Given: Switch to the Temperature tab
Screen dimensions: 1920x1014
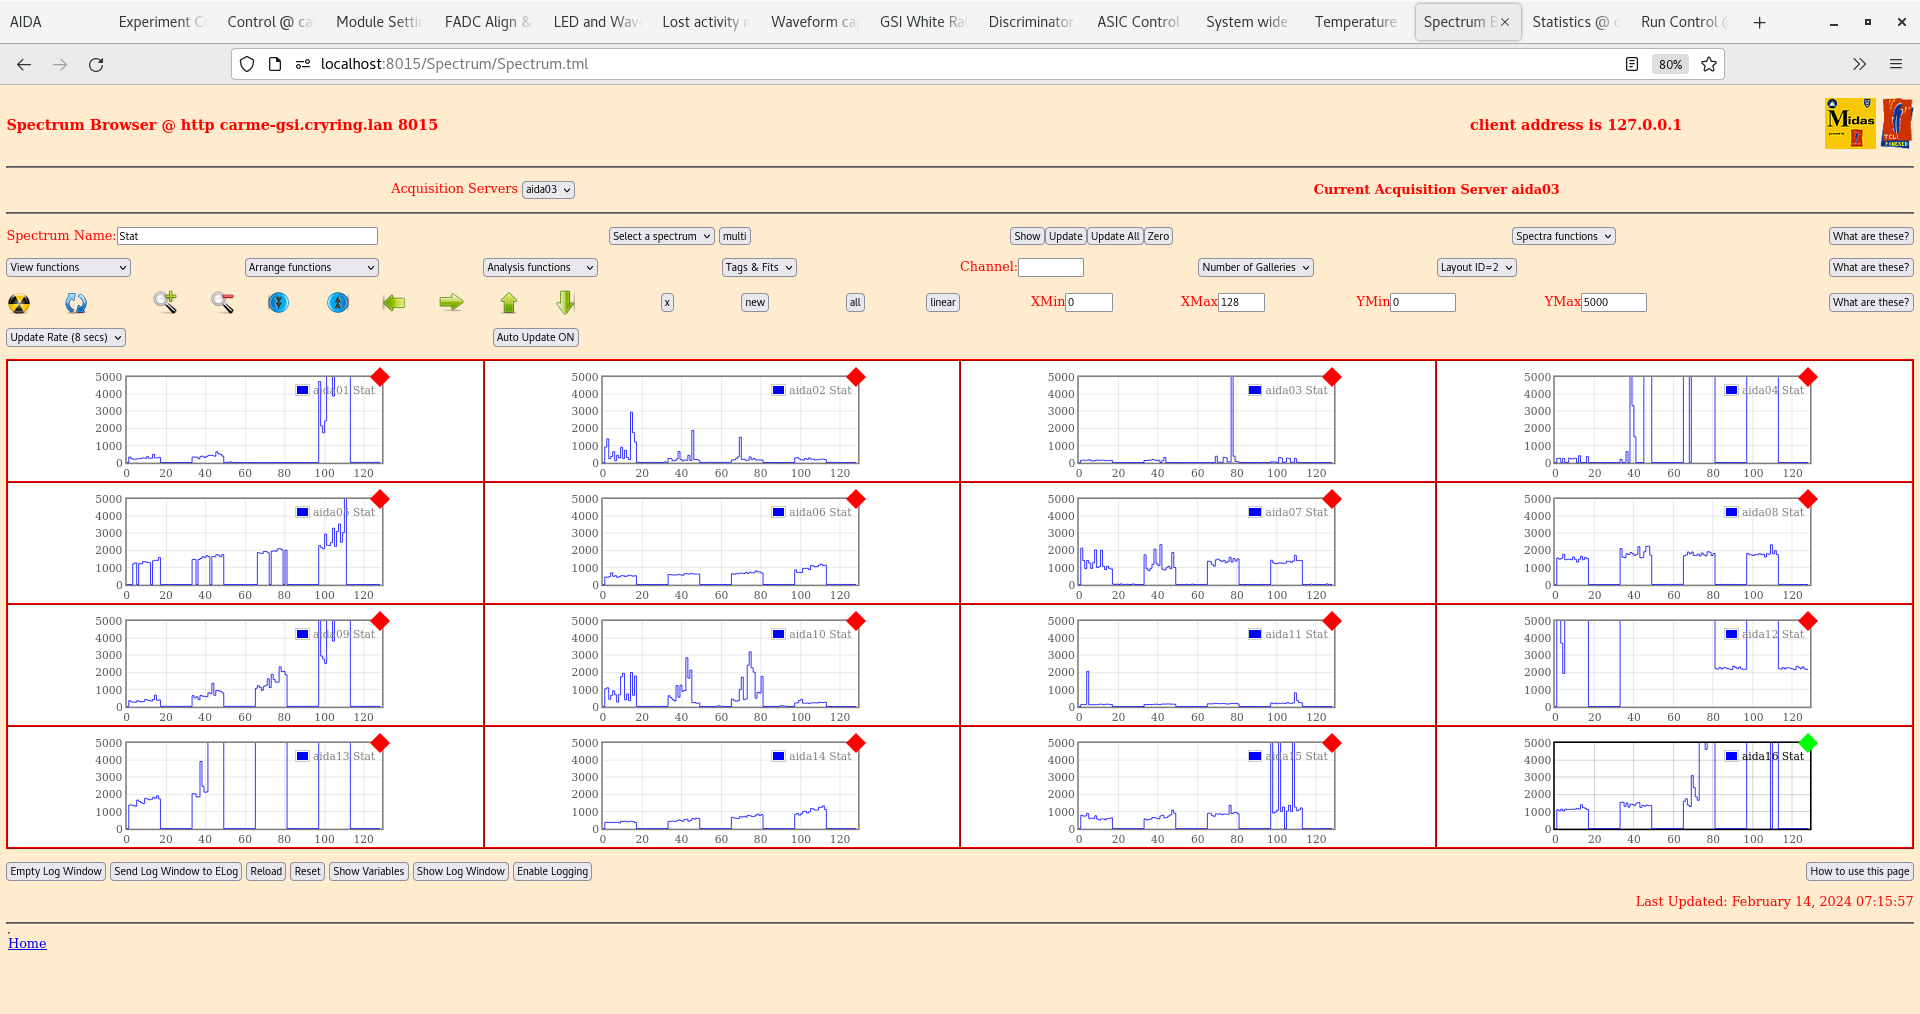Looking at the screenshot, I should [1355, 21].
